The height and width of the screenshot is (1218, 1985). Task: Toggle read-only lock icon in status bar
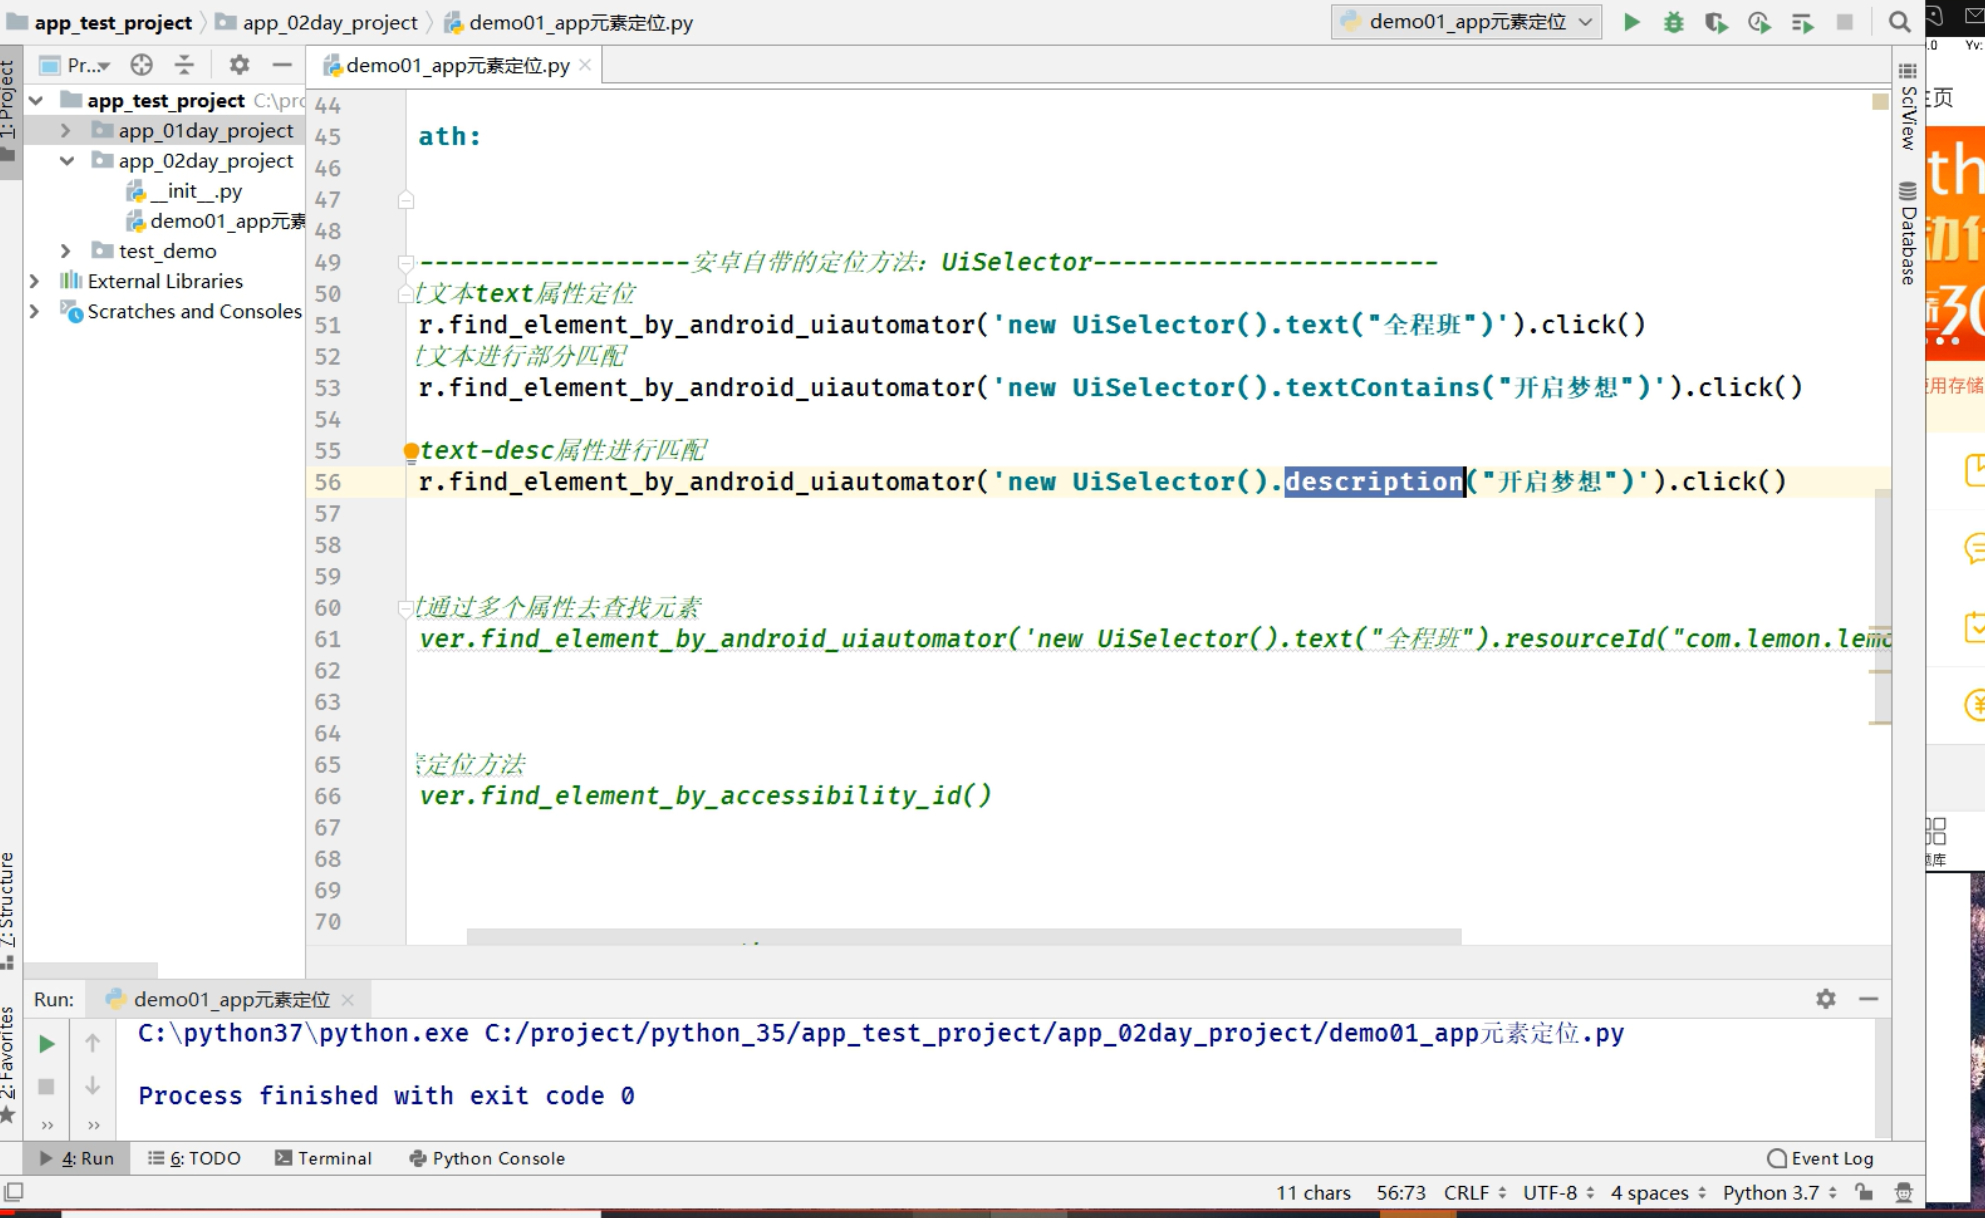point(1863,1192)
